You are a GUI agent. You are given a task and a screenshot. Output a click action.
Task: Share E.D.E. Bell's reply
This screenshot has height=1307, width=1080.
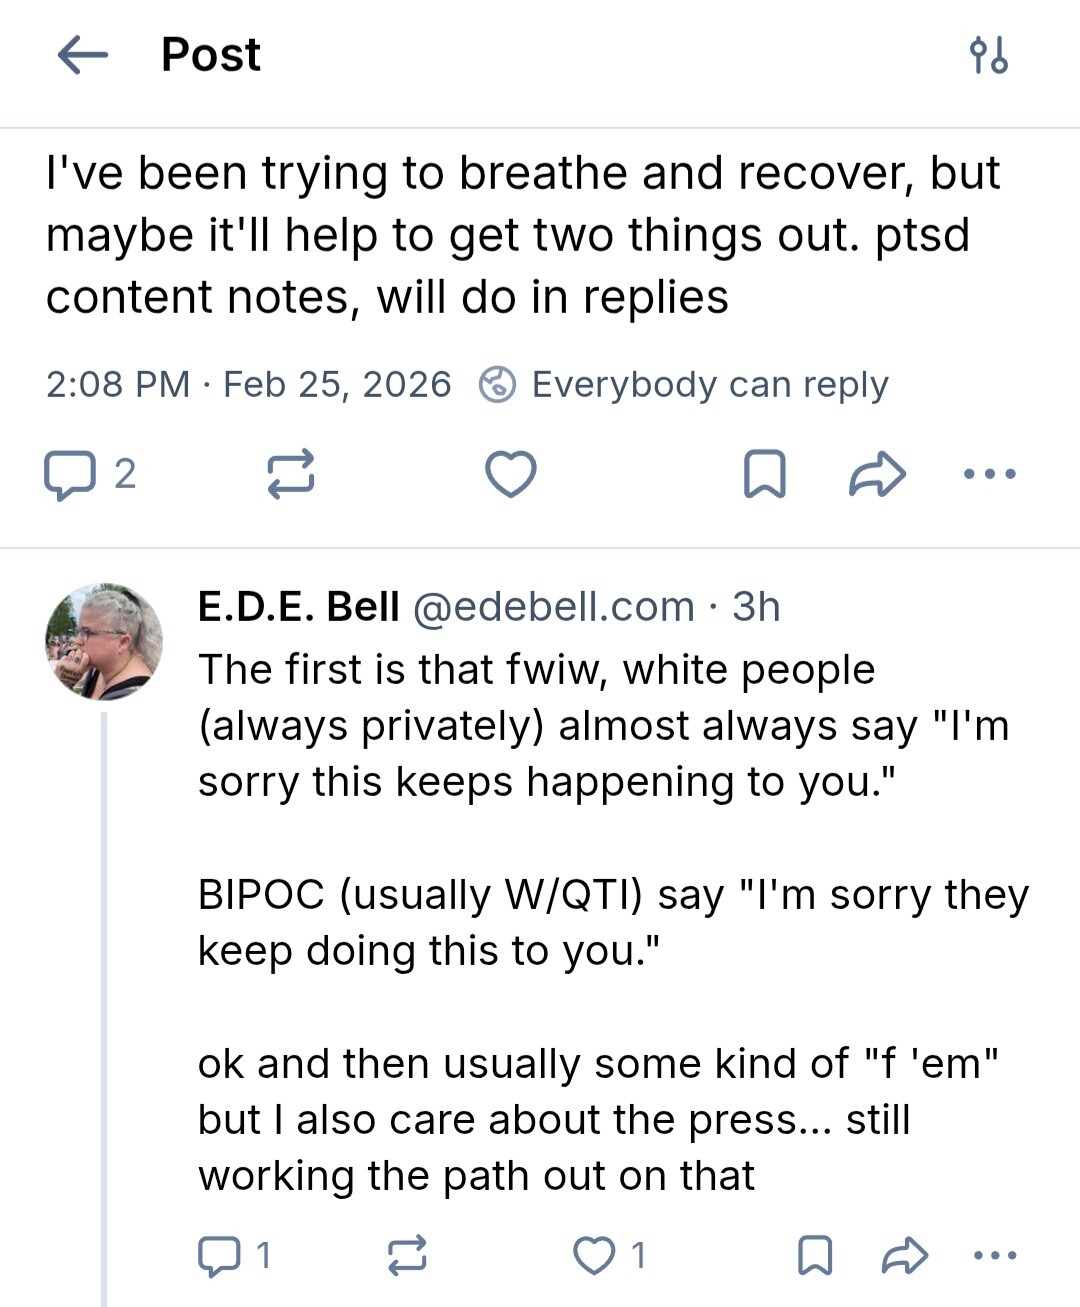click(904, 1255)
